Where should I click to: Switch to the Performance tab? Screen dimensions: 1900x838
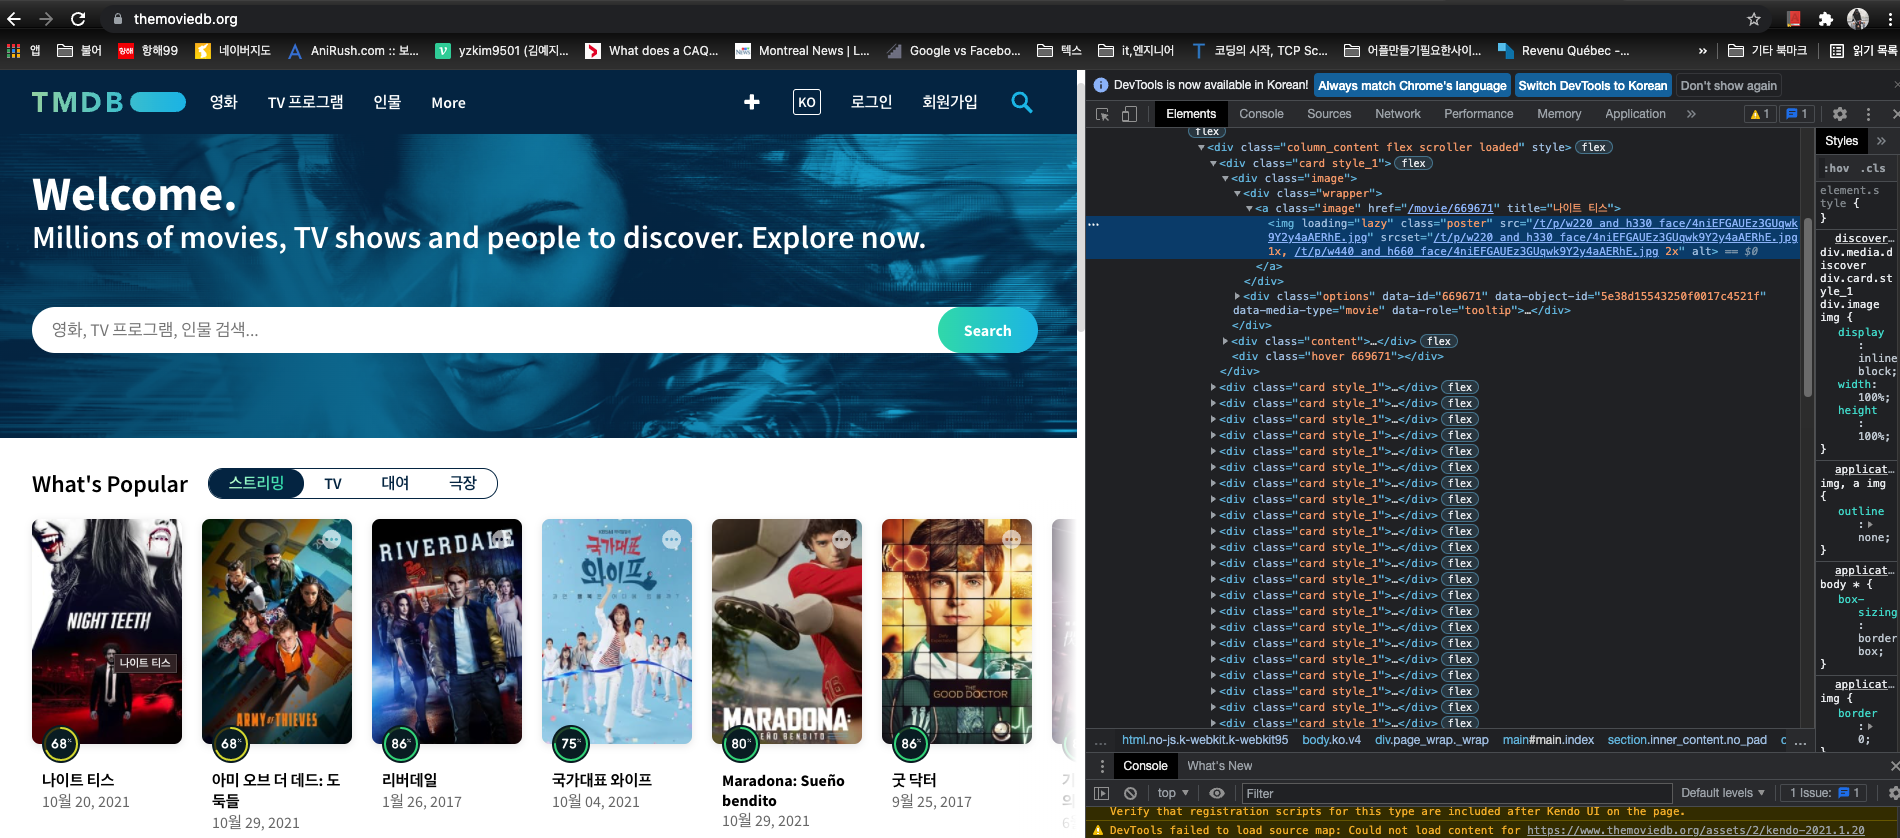1478,114
